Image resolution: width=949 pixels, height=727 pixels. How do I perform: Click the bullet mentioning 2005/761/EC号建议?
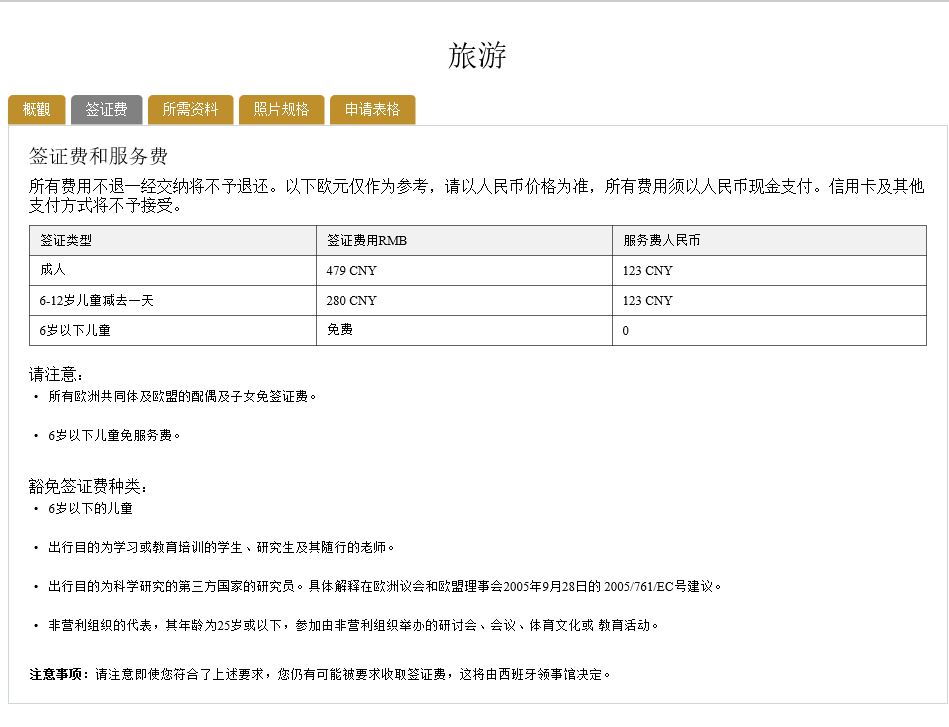pos(384,586)
